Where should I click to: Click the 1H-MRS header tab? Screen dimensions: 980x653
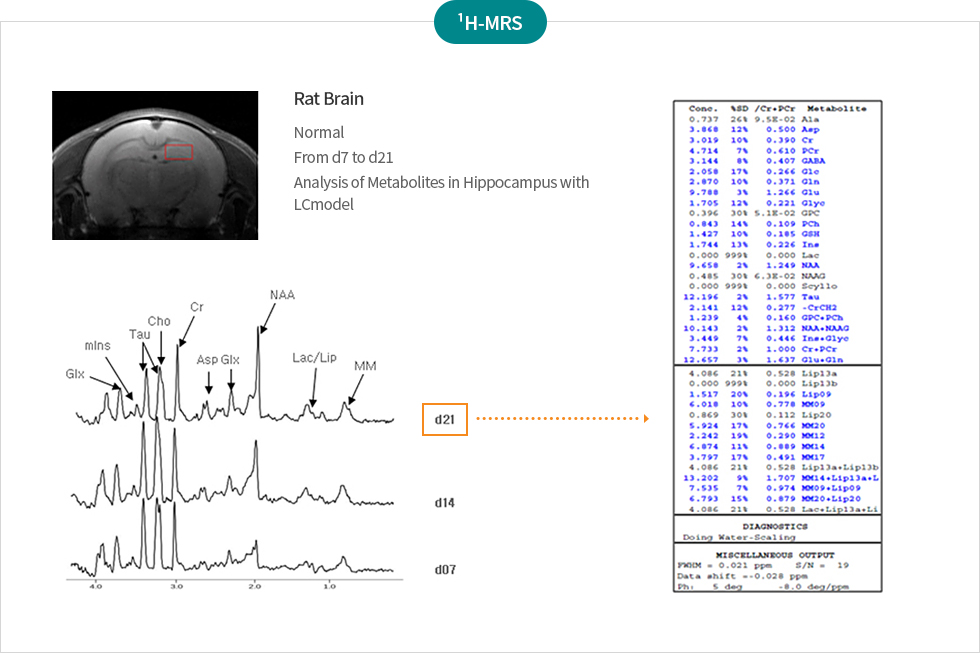[x=490, y=22]
